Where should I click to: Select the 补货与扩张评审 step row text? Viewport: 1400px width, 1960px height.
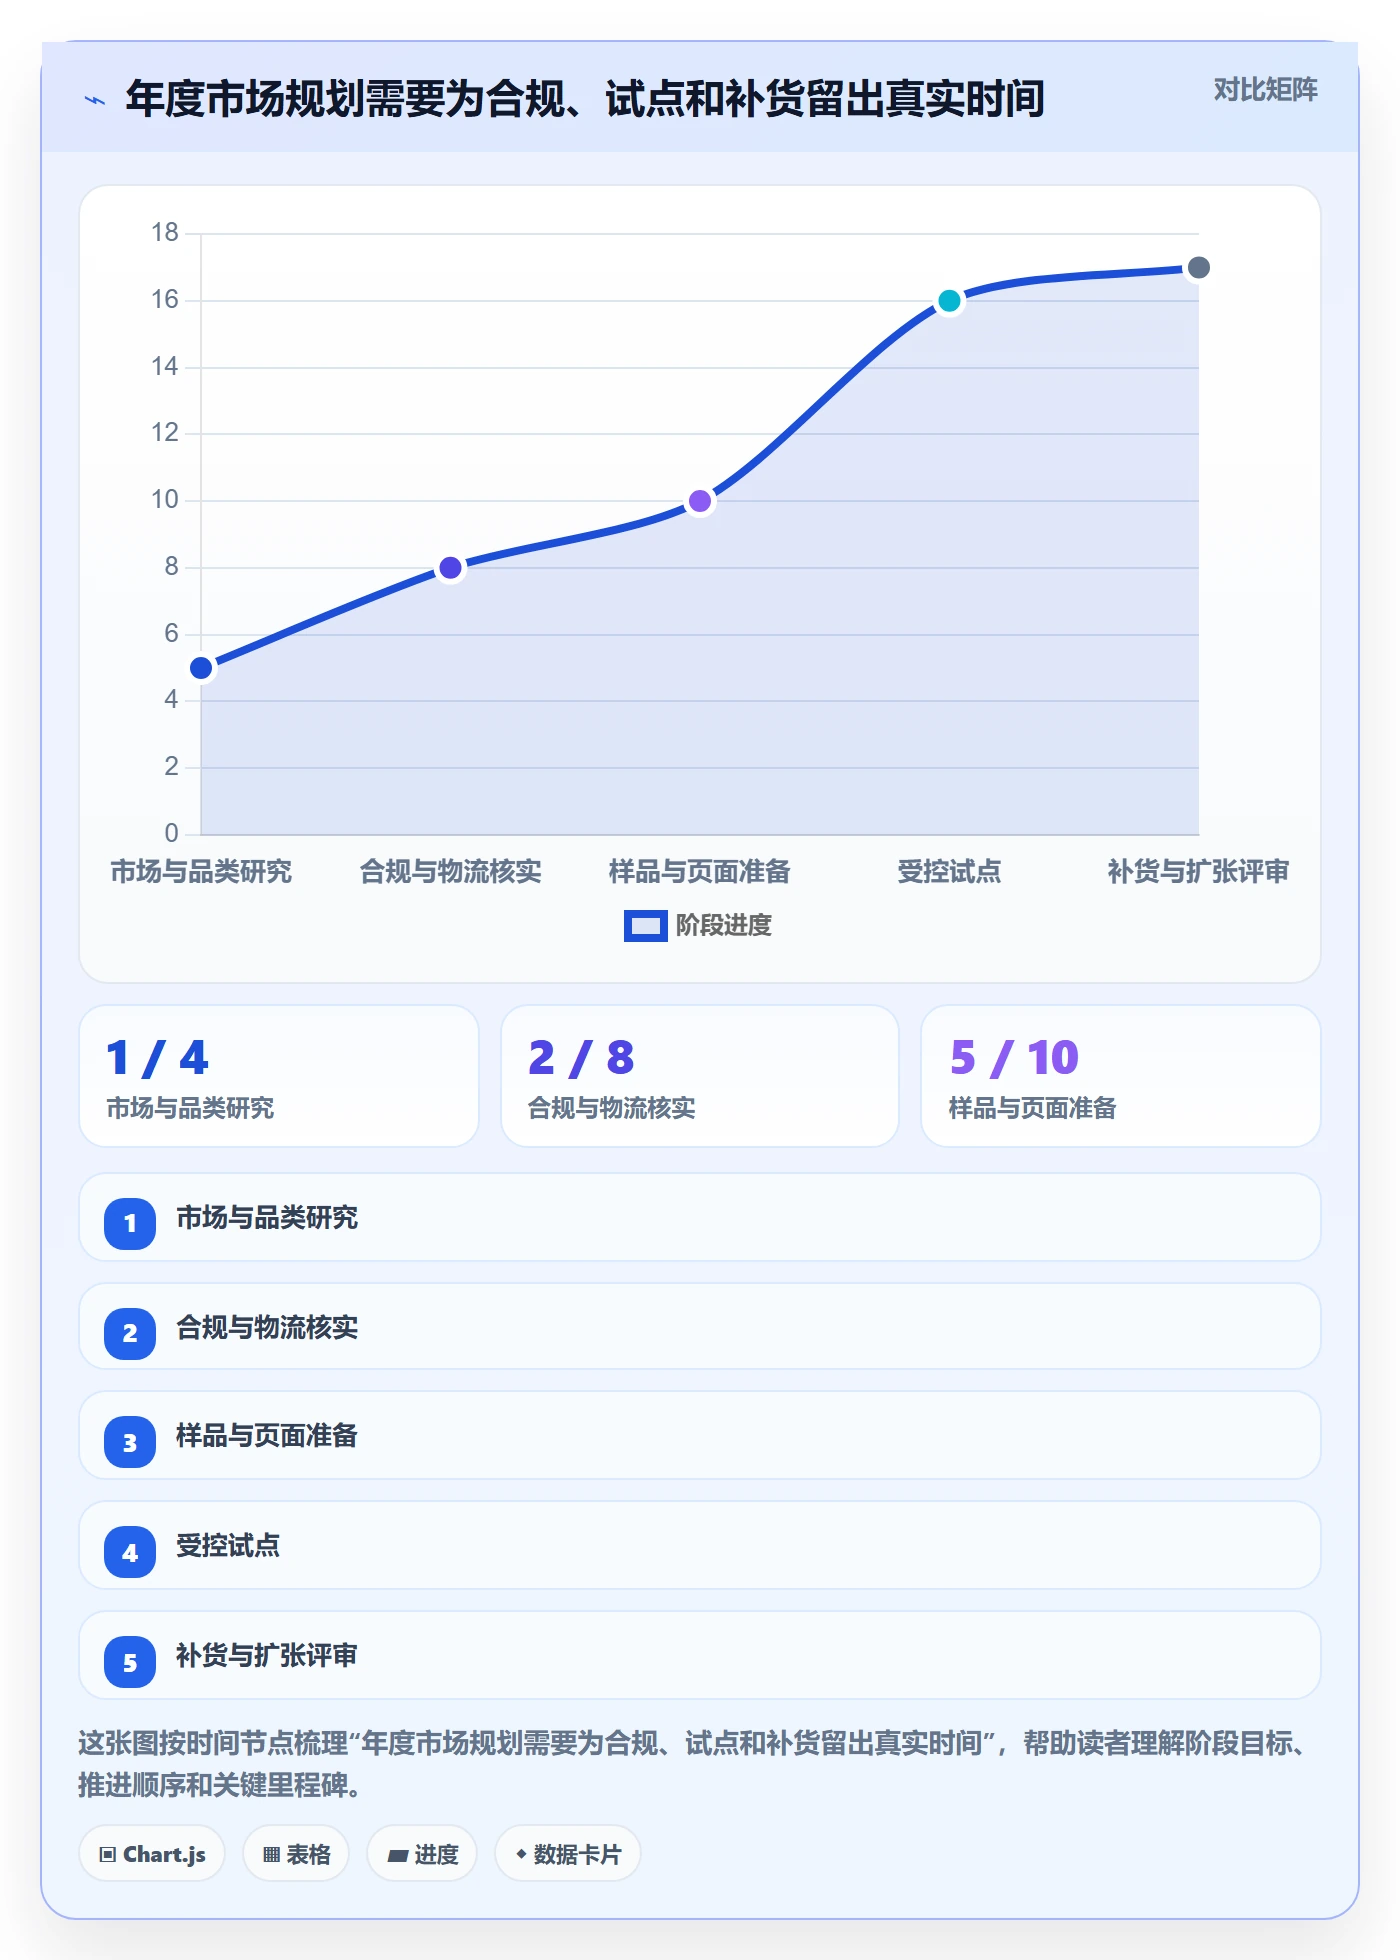[267, 1656]
